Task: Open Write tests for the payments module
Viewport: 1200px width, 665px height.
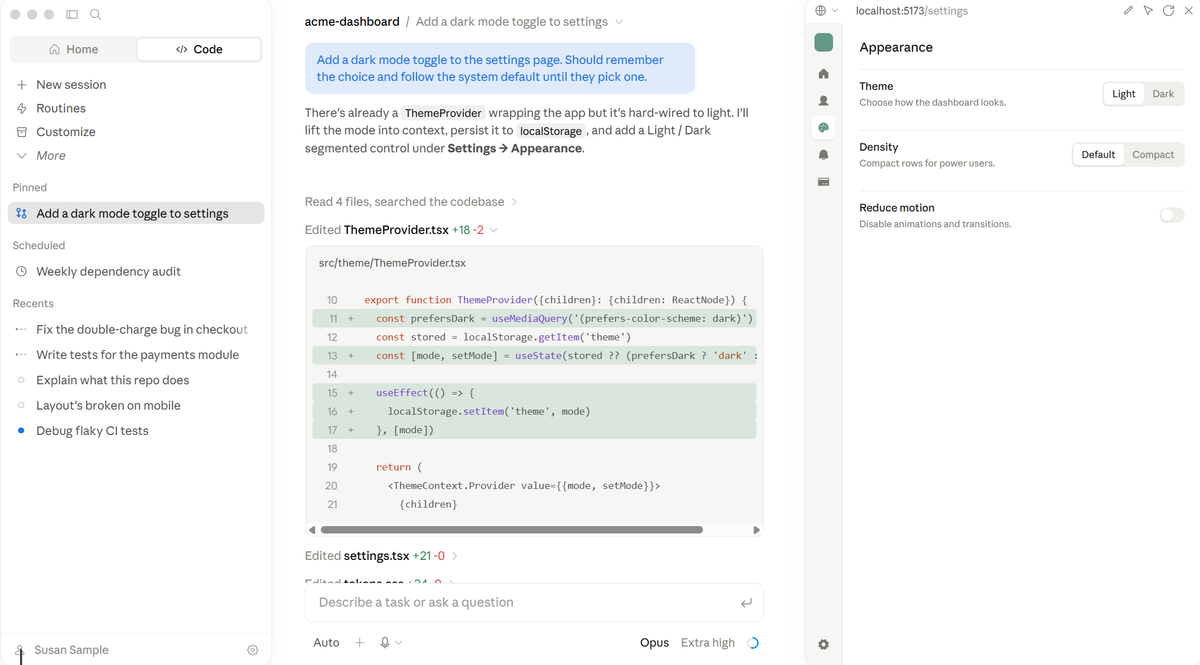Action: click(138, 355)
